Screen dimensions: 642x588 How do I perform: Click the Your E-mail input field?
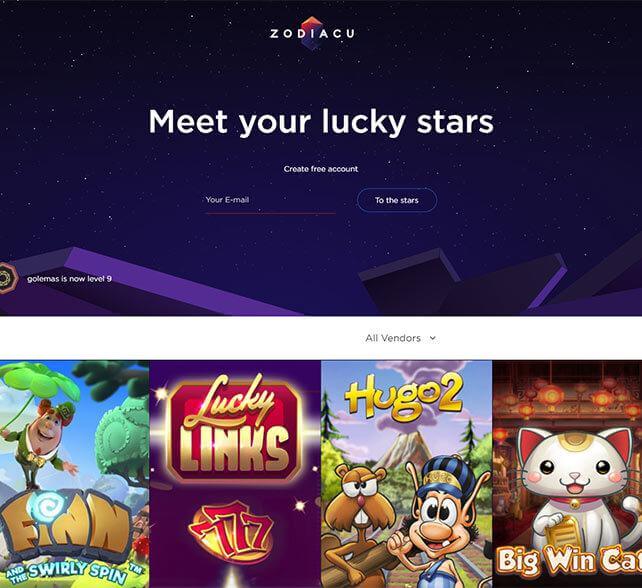270,201
